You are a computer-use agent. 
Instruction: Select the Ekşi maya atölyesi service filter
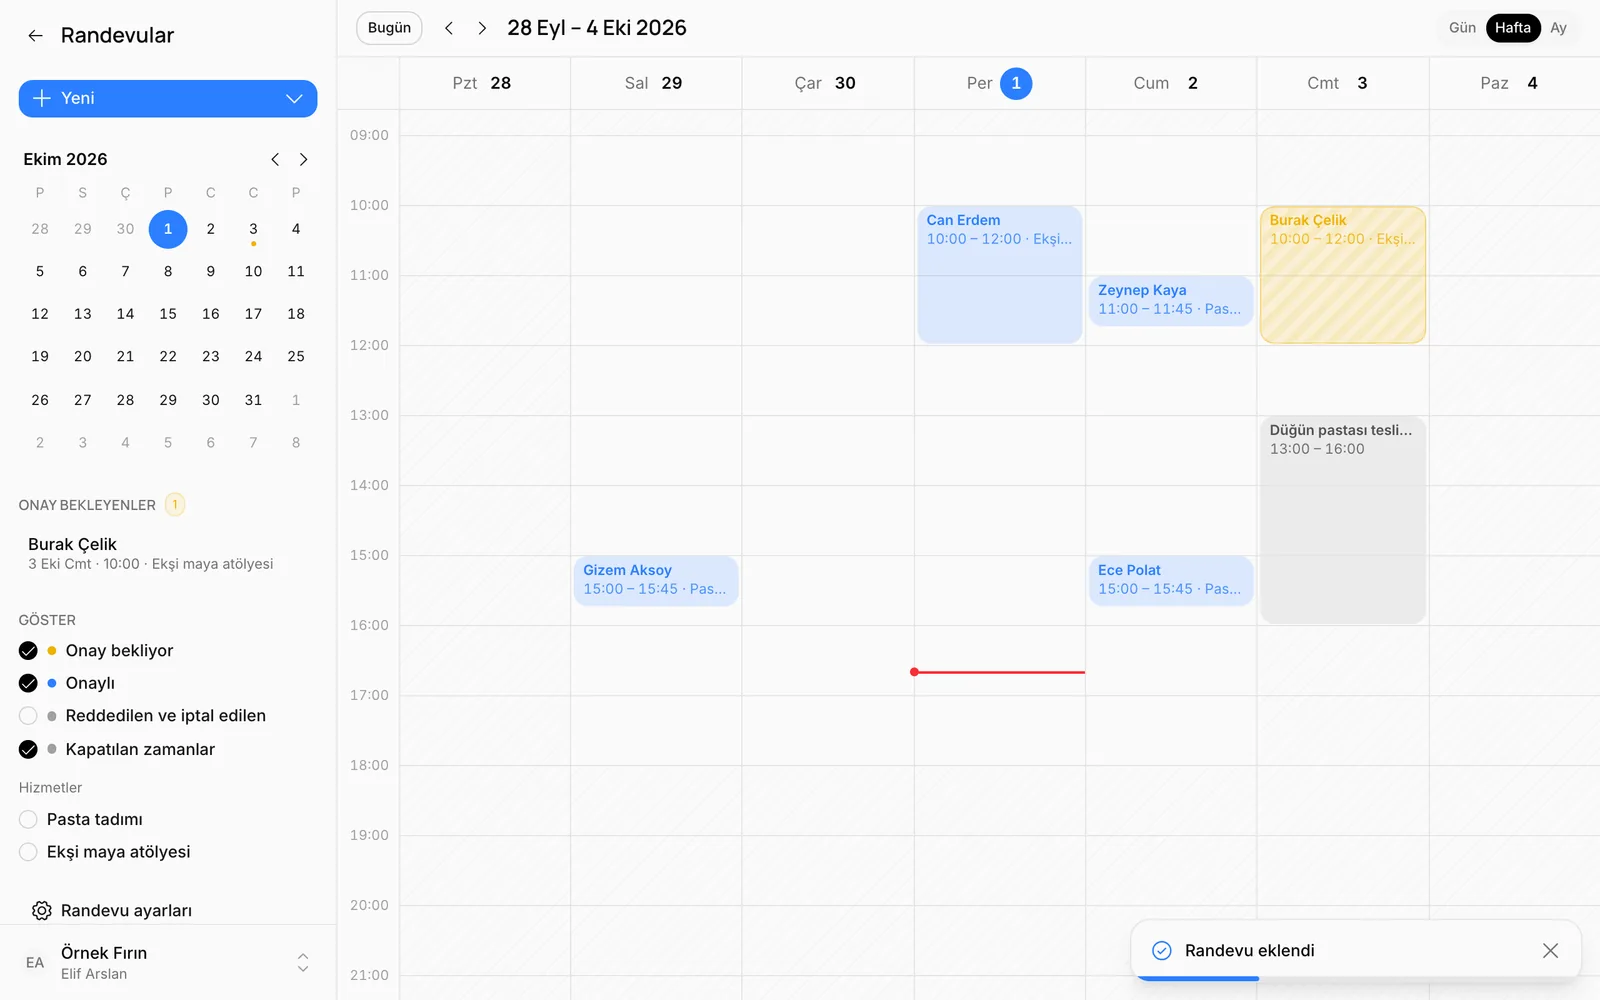tap(28, 852)
